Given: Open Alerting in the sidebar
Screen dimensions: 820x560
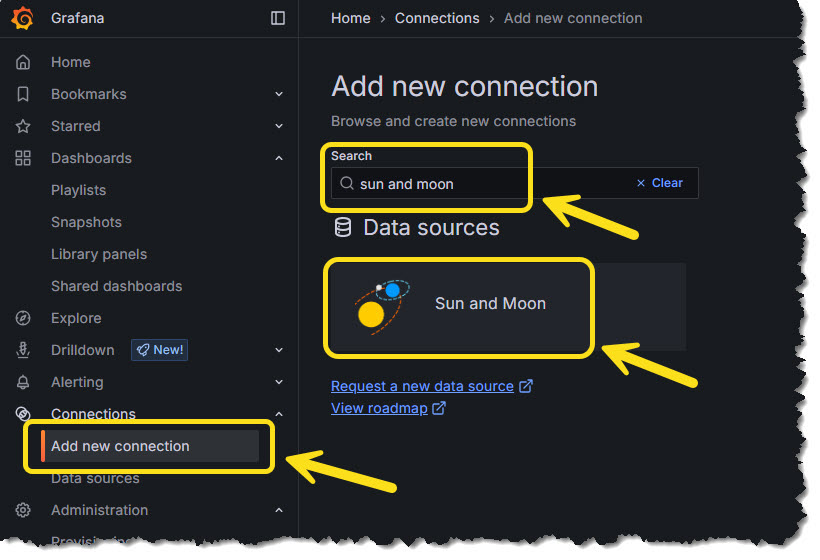Looking at the screenshot, I should 77,382.
